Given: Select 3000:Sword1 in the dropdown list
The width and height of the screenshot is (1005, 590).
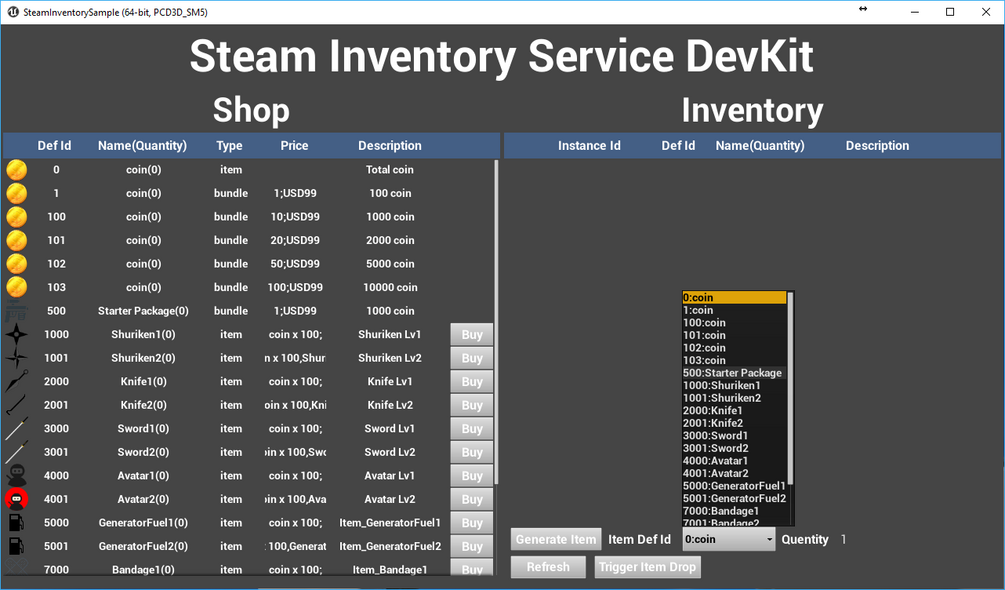Looking at the screenshot, I should tap(735, 436).
